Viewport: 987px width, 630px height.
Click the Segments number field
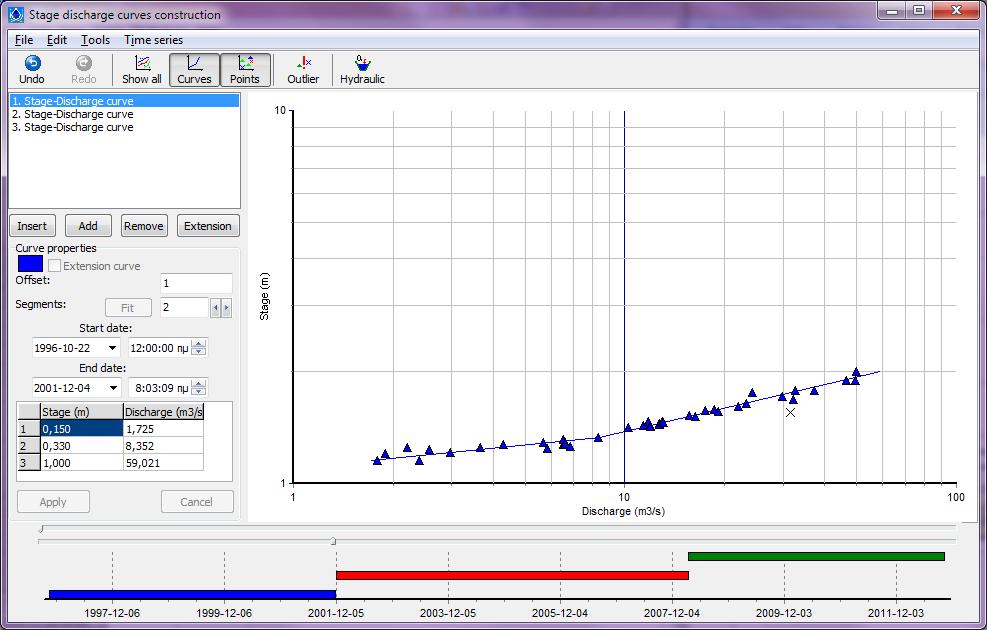184,307
